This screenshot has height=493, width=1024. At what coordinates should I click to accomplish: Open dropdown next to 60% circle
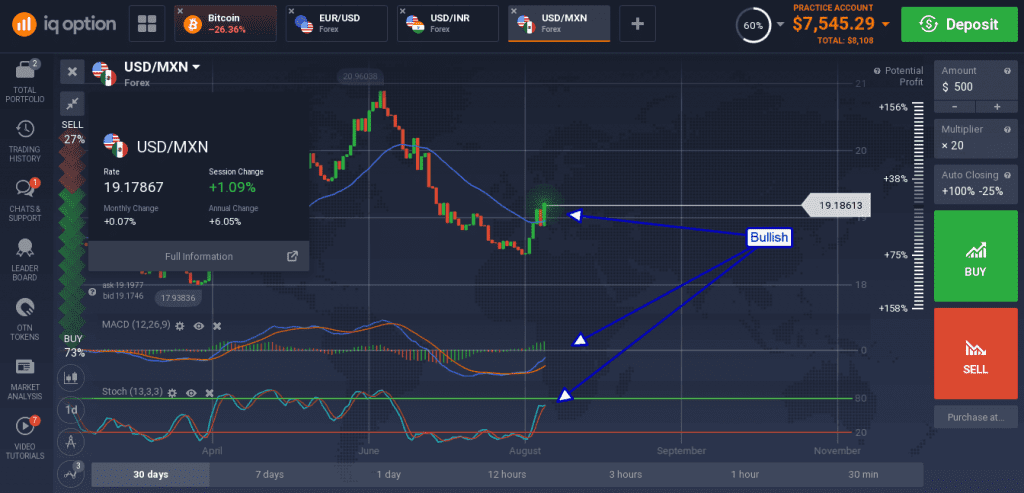click(780, 25)
